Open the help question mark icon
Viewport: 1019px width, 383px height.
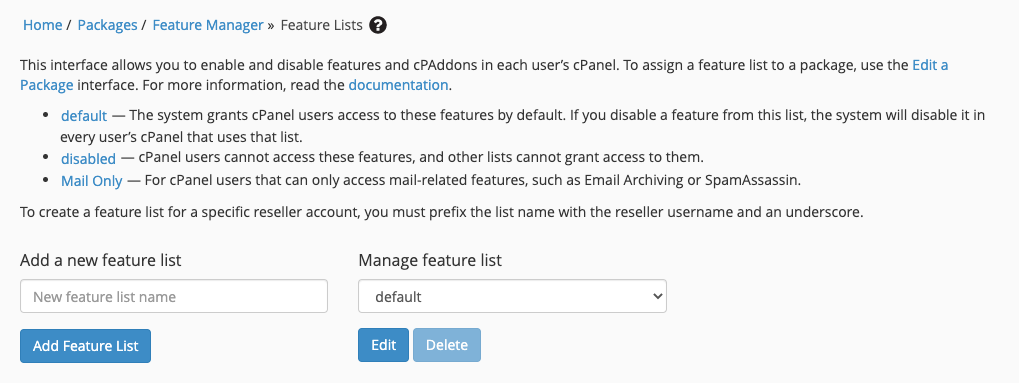click(x=378, y=25)
